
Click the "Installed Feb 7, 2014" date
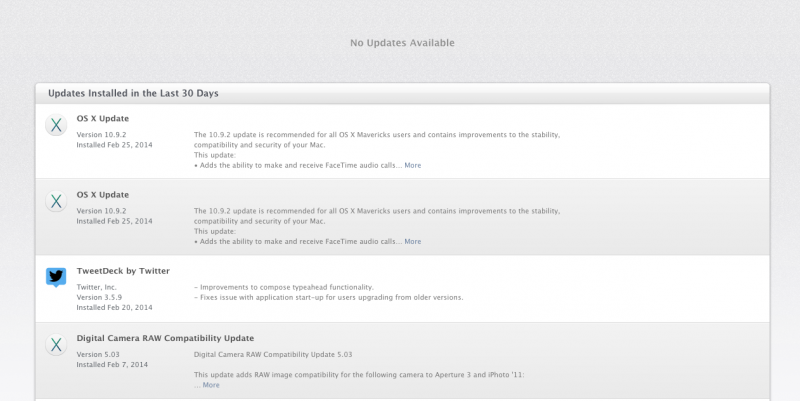click(x=112, y=364)
